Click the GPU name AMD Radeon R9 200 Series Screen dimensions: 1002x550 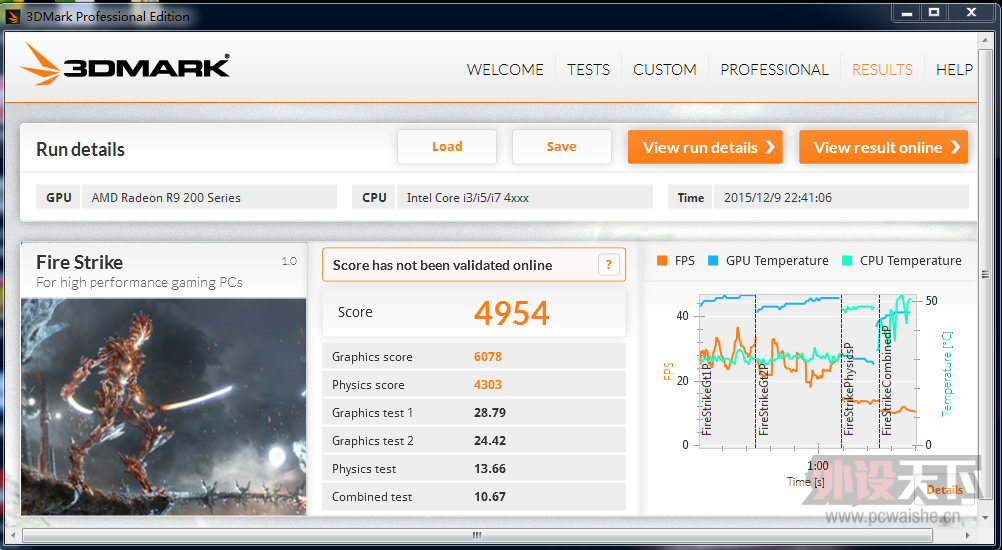166,198
